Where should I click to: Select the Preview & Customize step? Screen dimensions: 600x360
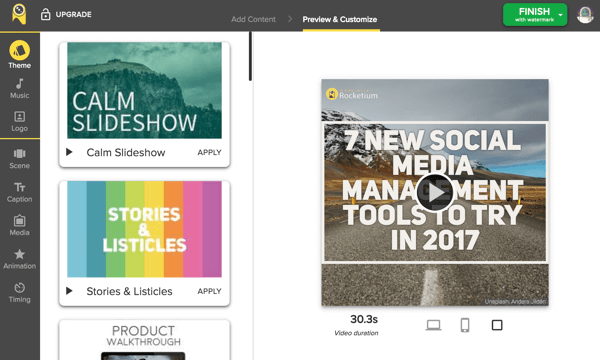tap(340, 19)
